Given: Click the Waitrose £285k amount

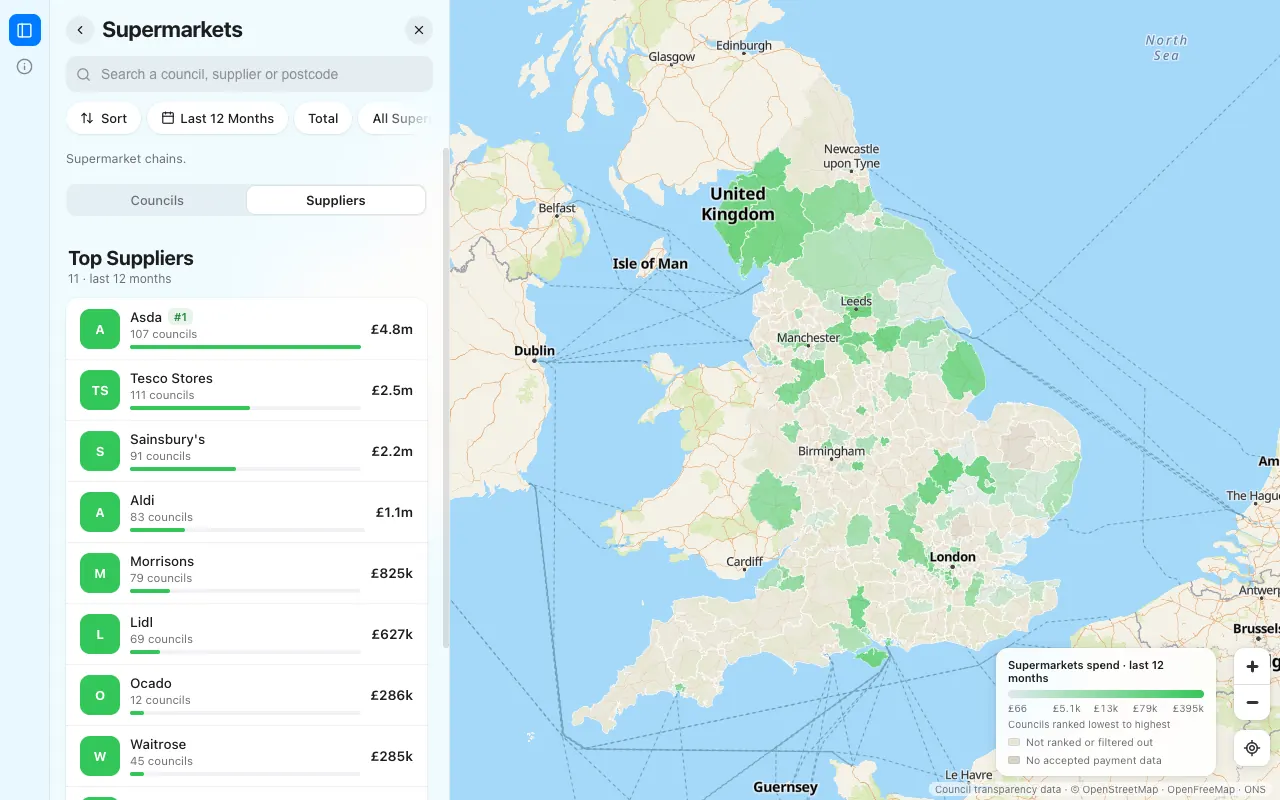Looking at the screenshot, I should [392, 756].
